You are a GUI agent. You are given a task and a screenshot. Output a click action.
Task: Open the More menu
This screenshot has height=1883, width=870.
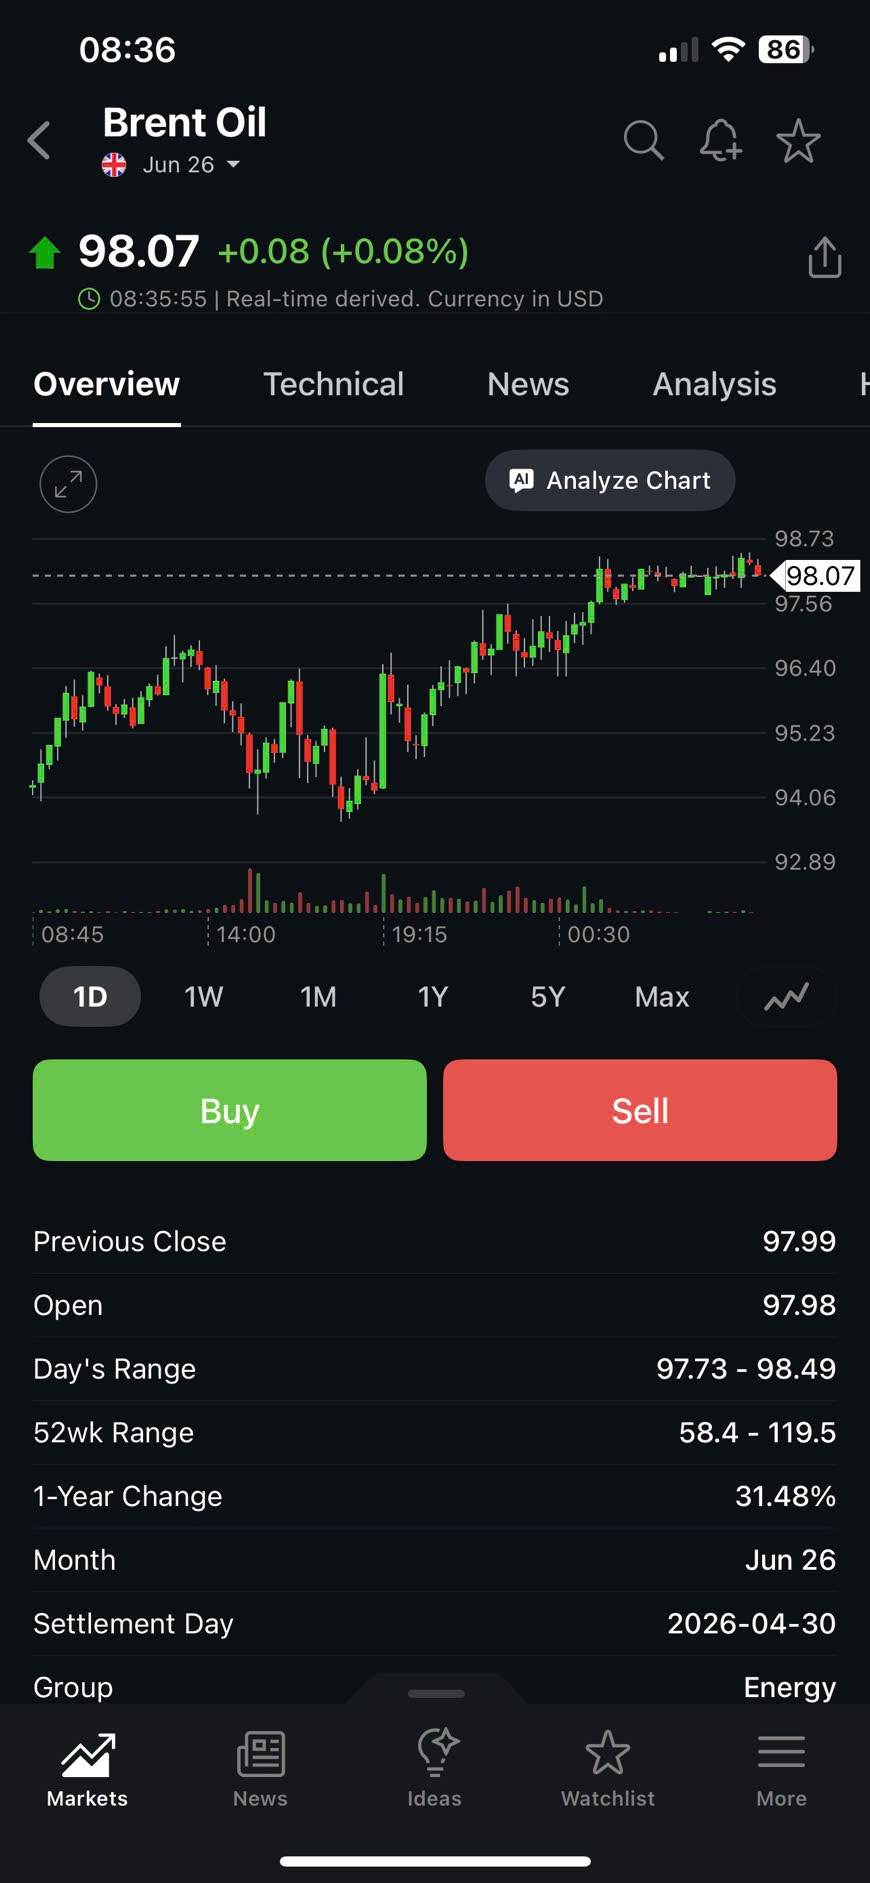tap(781, 1768)
